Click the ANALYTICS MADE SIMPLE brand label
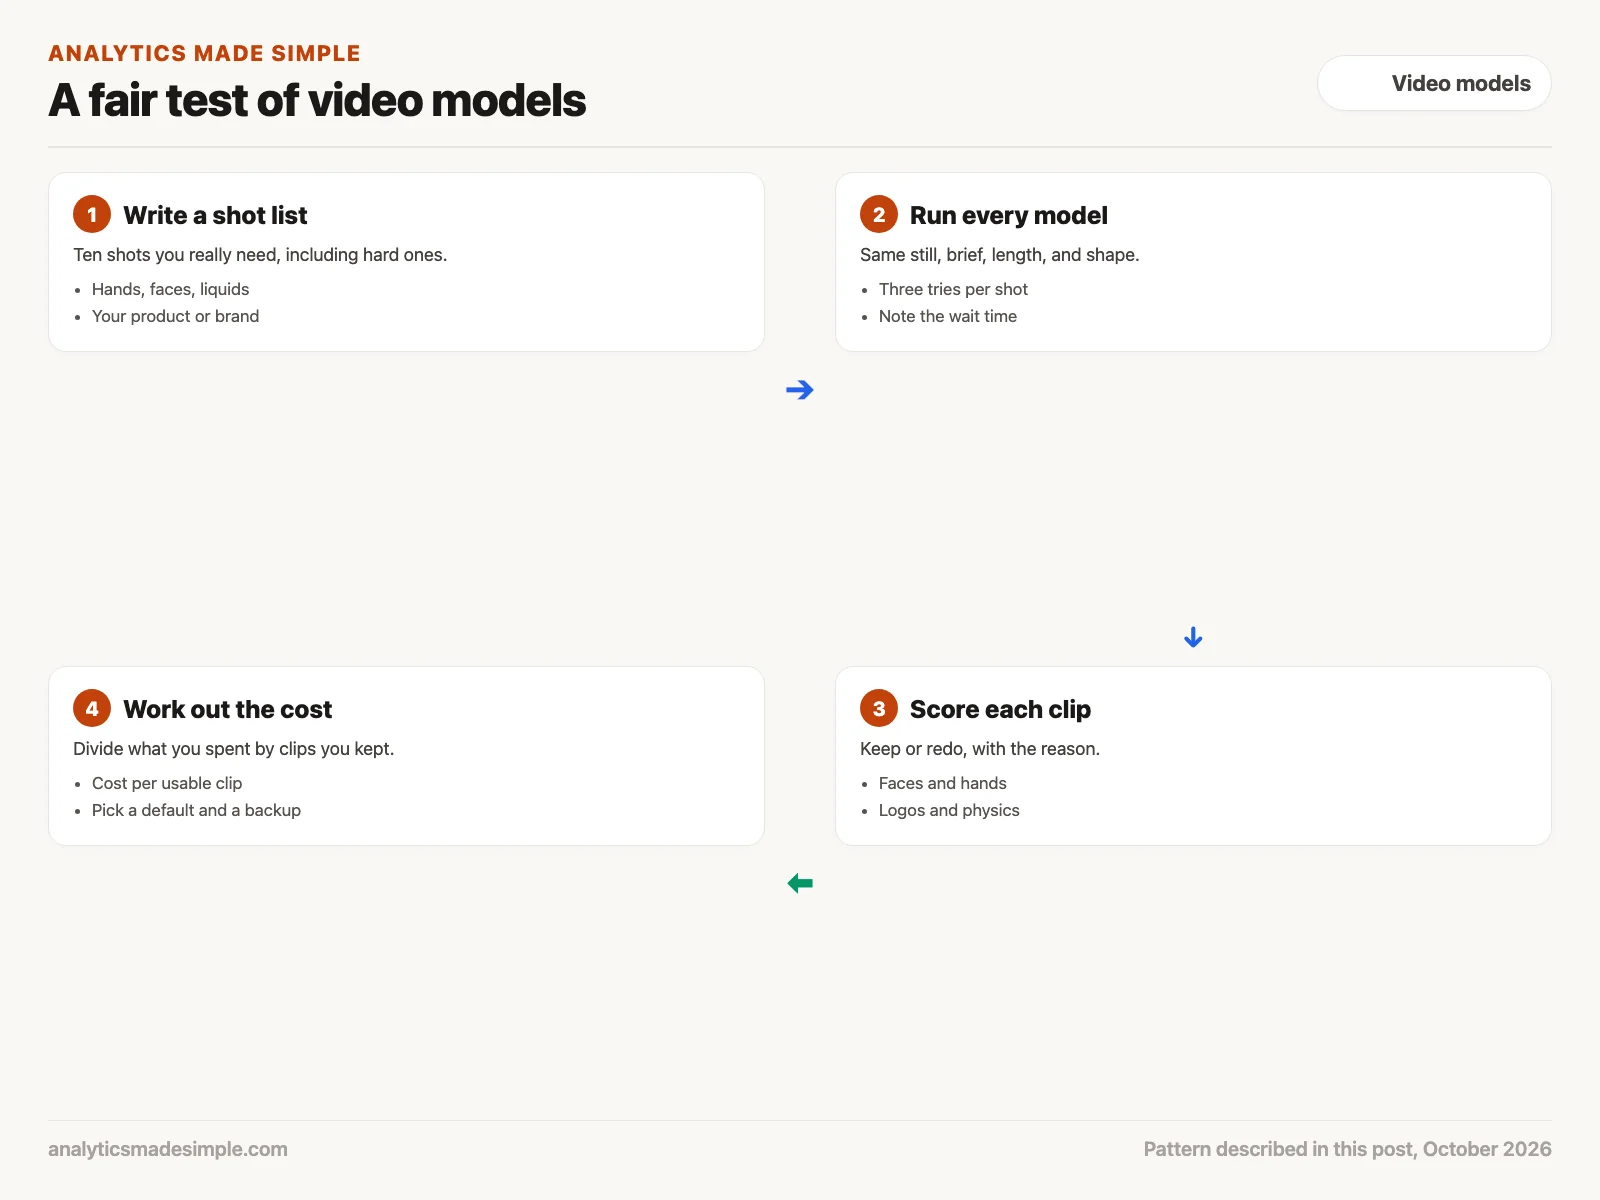This screenshot has height=1200, width=1600. 204,53
